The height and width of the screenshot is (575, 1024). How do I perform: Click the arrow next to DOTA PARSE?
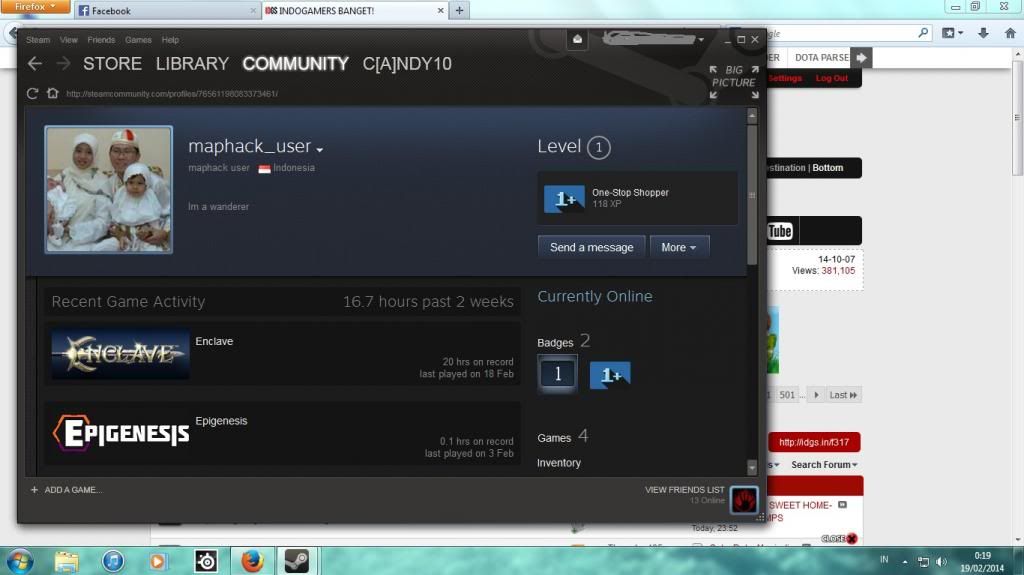pyautogui.click(x=861, y=58)
